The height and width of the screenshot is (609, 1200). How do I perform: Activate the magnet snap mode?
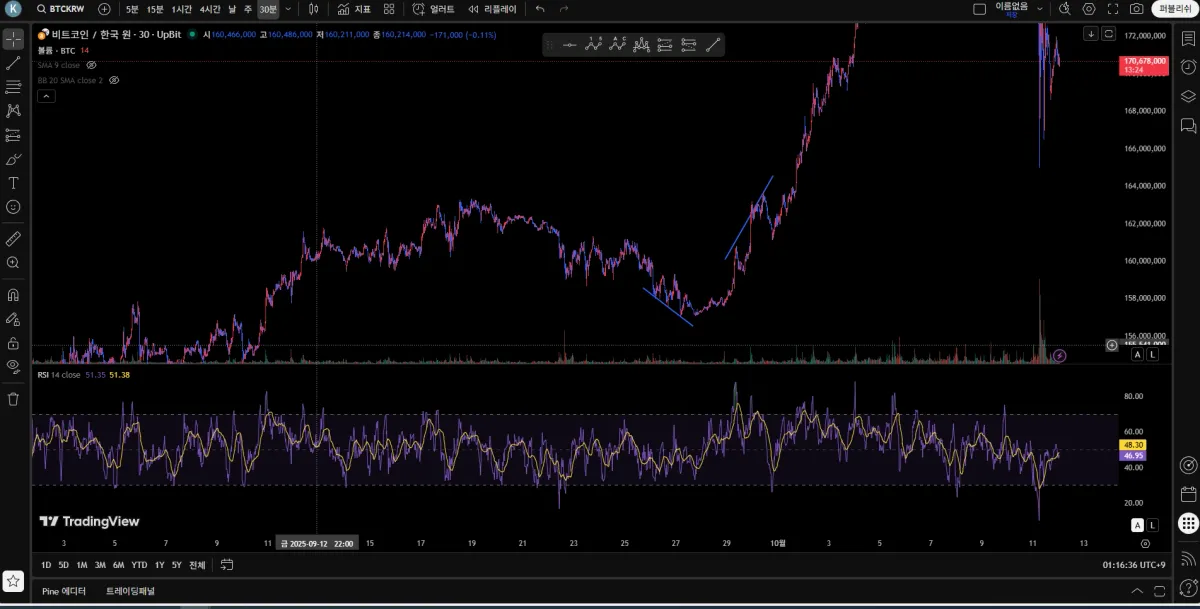13,295
